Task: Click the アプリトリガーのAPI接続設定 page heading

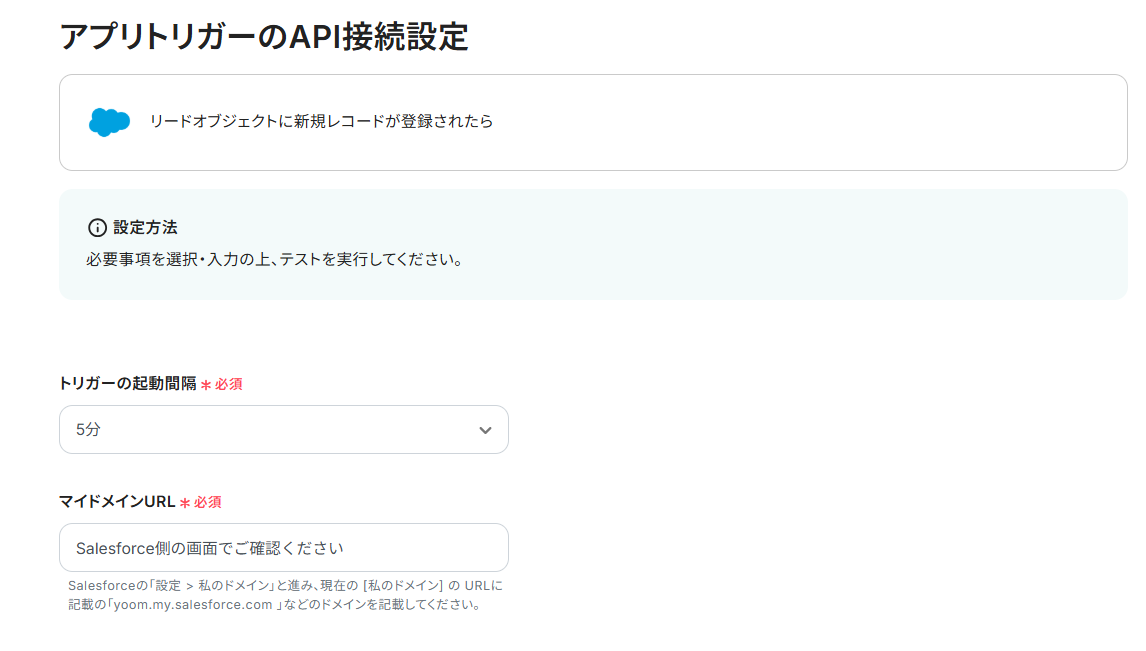Action: 264,36
